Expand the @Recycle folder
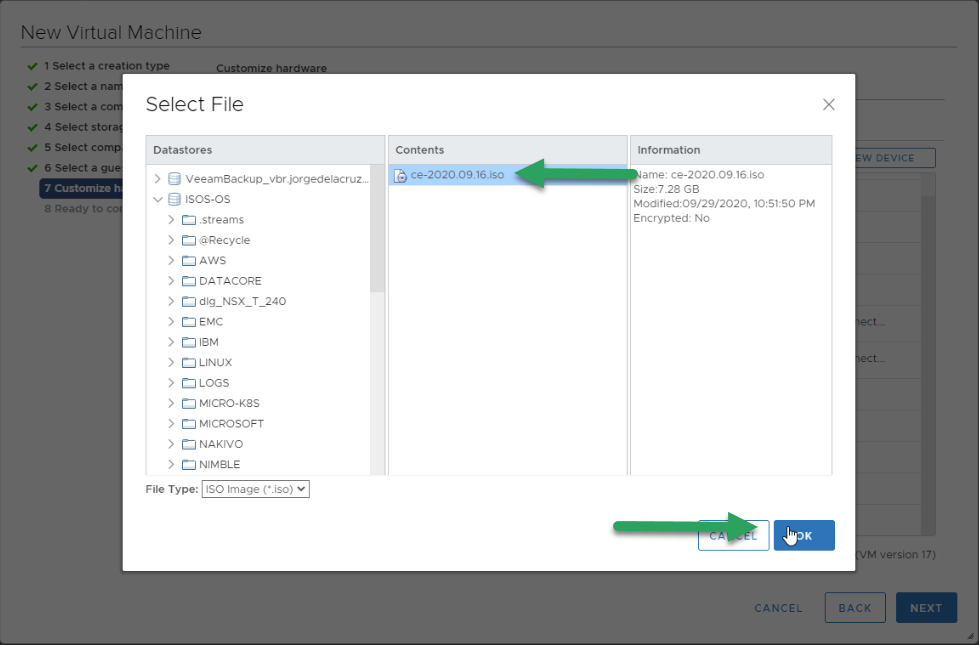 tap(171, 240)
